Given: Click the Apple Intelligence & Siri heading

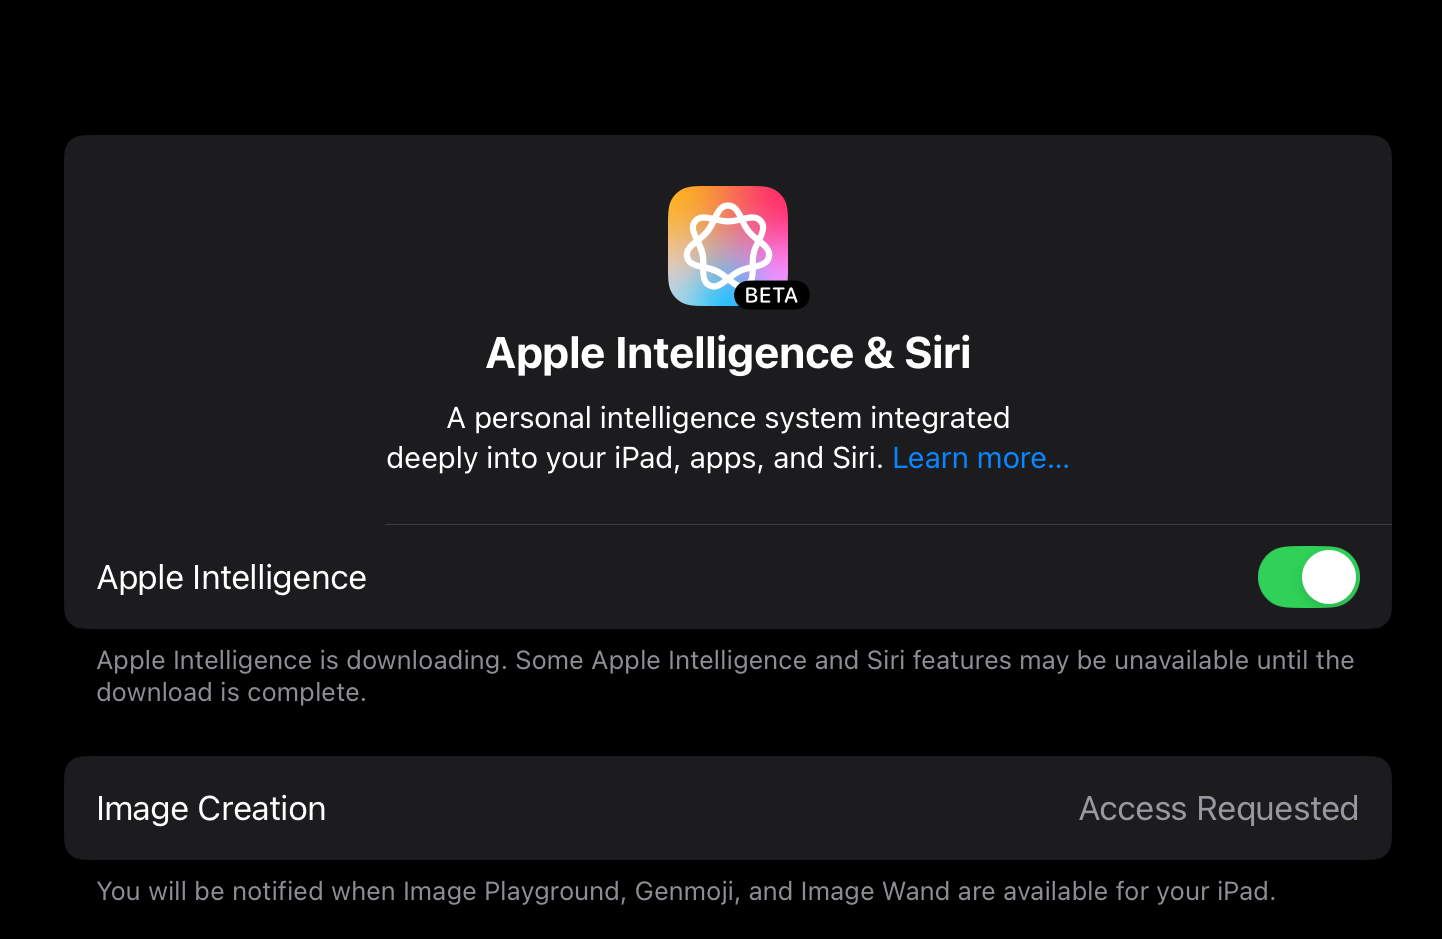Looking at the screenshot, I should click(728, 353).
